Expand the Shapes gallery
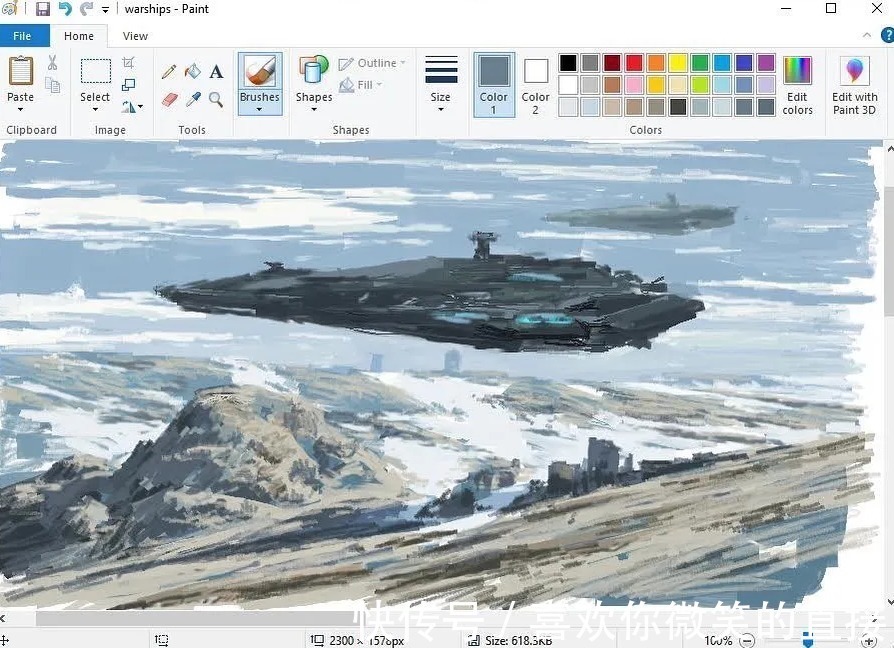894x648 pixels. pyautogui.click(x=313, y=84)
